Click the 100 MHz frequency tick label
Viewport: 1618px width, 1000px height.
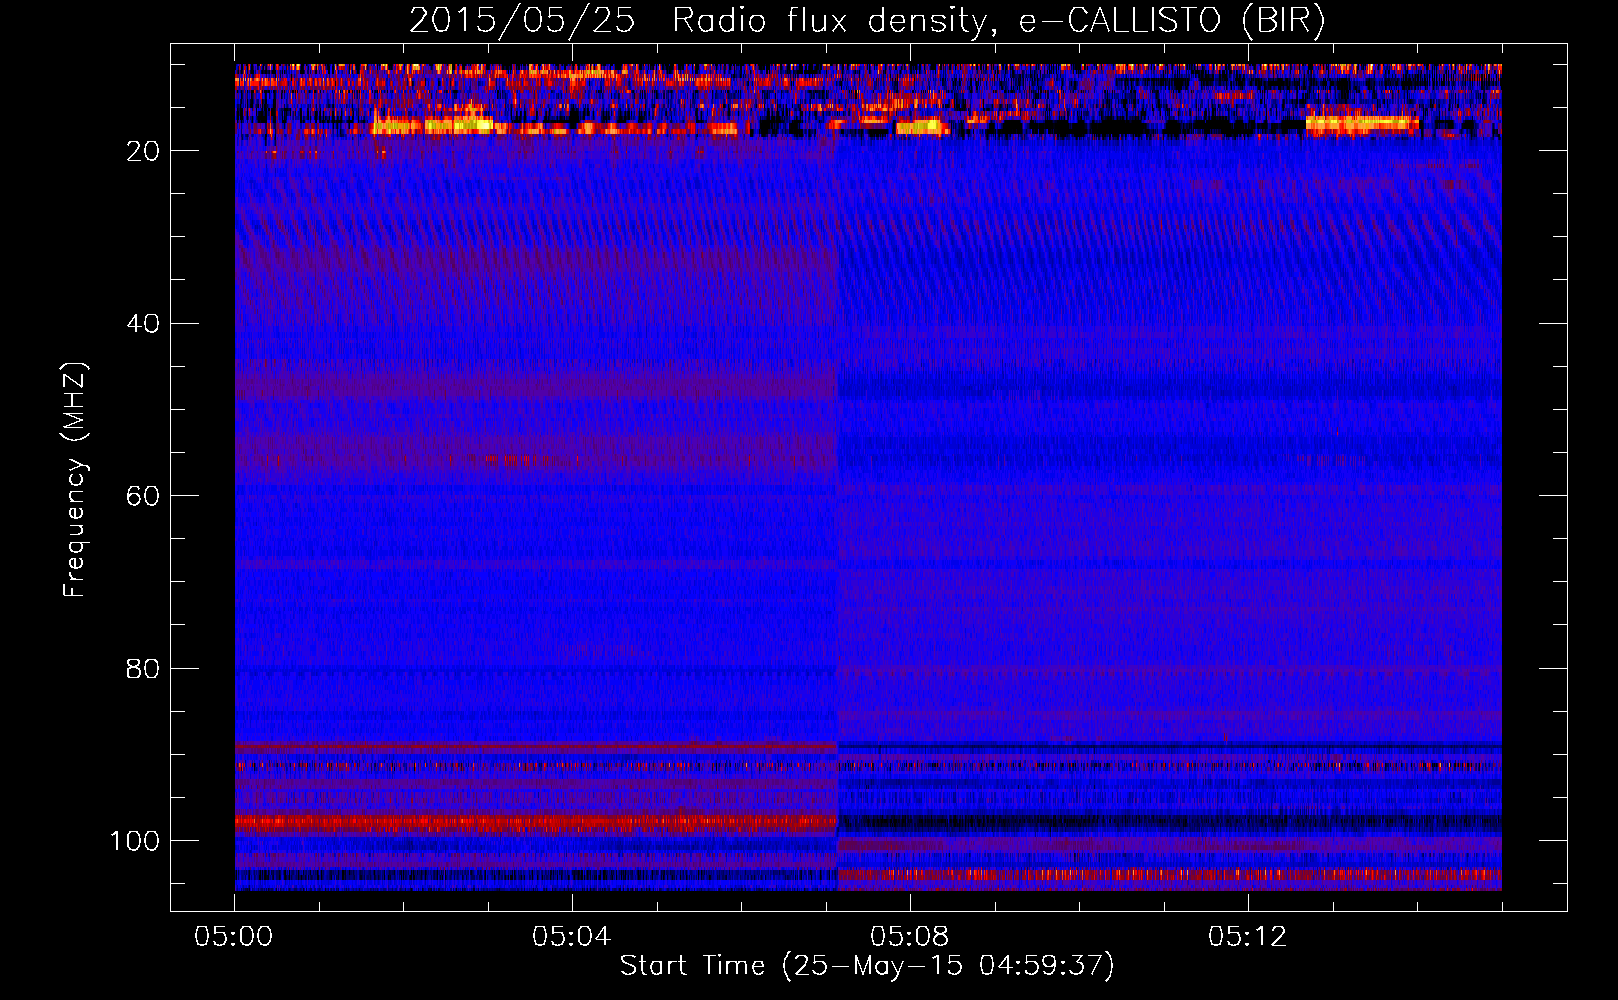(136, 841)
